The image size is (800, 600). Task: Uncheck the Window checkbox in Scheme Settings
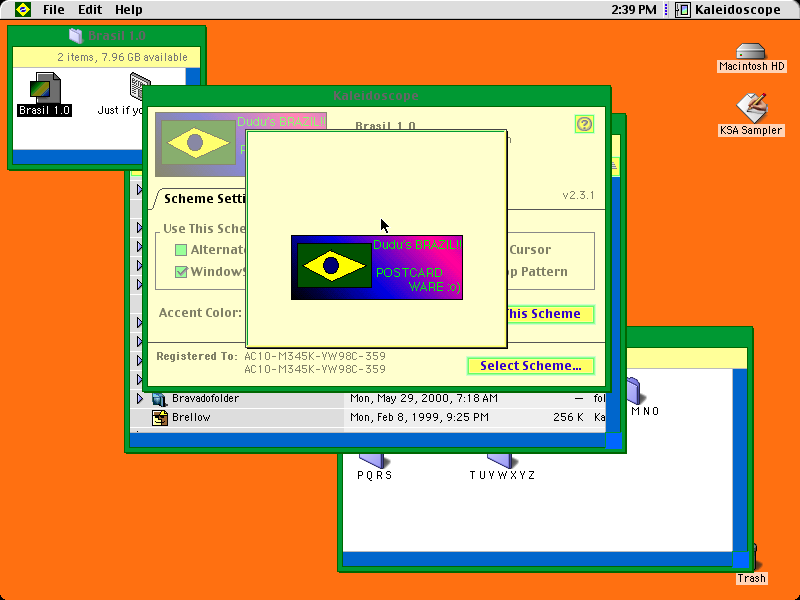coord(181,272)
